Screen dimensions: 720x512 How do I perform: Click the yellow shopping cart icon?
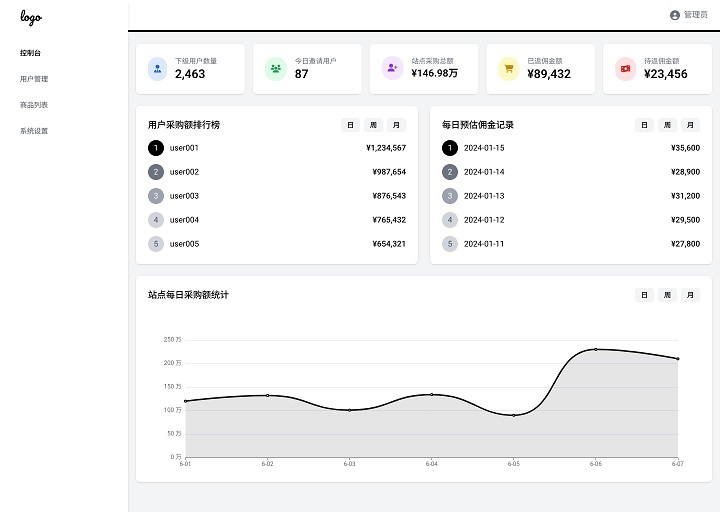[509, 69]
